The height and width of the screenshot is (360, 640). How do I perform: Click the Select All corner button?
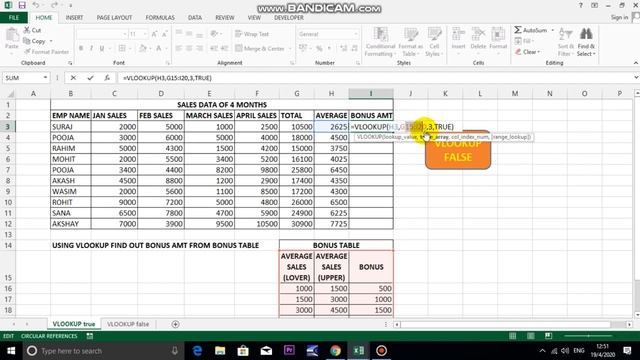coord(8,93)
